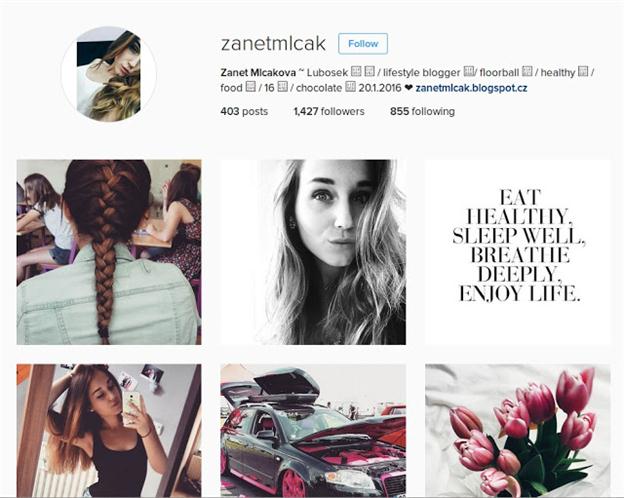Open the zanetmlcak.blogspot.cz link
The width and height of the screenshot is (624, 498).
point(471,88)
